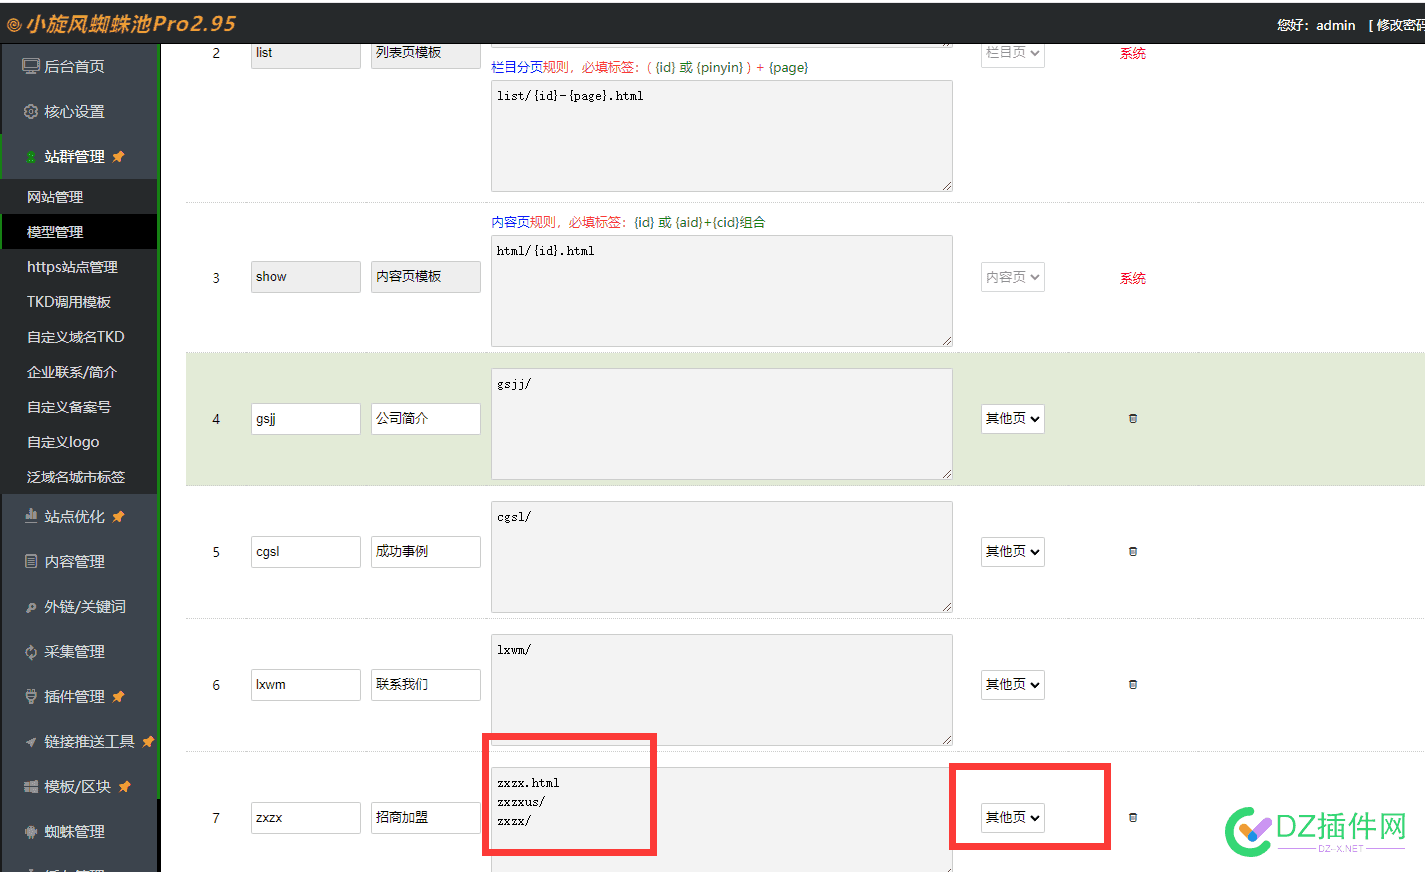This screenshot has width=1425, height=872.
Task: Open disabled 内容页 dropdown in show row
Action: (x=1012, y=277)
